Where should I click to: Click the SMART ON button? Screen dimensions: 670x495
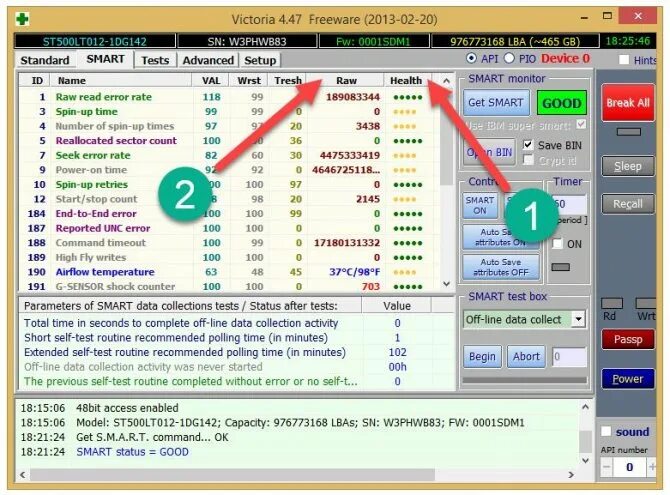[x=480, y=206]
